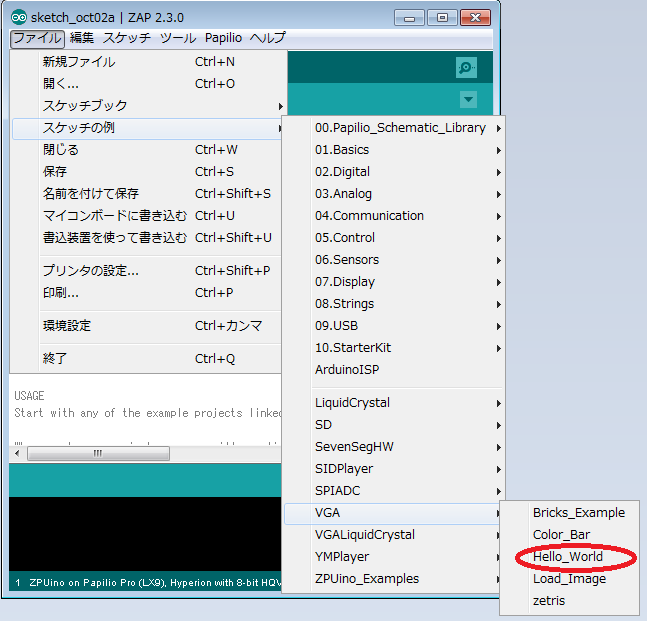Minimize the ZAP window

(x=409, y=18)
